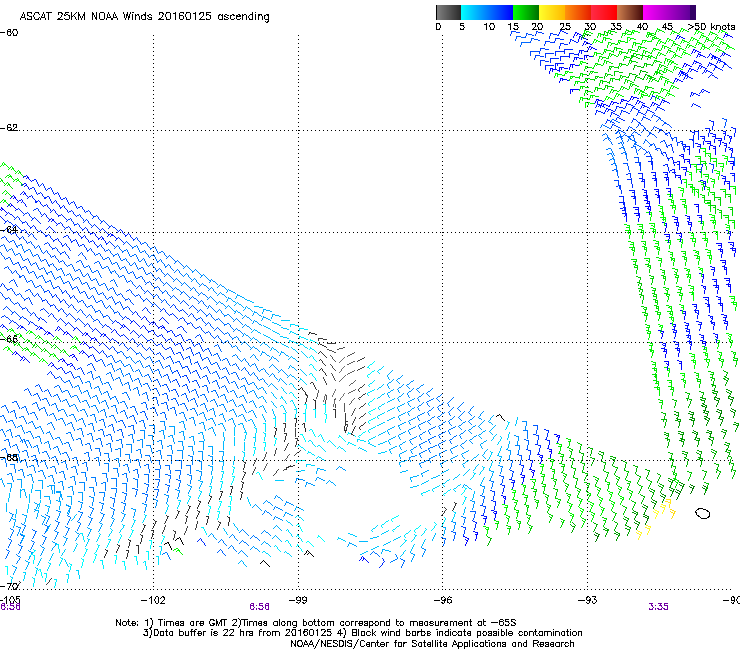
Task: Click the '-62' latitude axis label
Action: tap(9, 128)
